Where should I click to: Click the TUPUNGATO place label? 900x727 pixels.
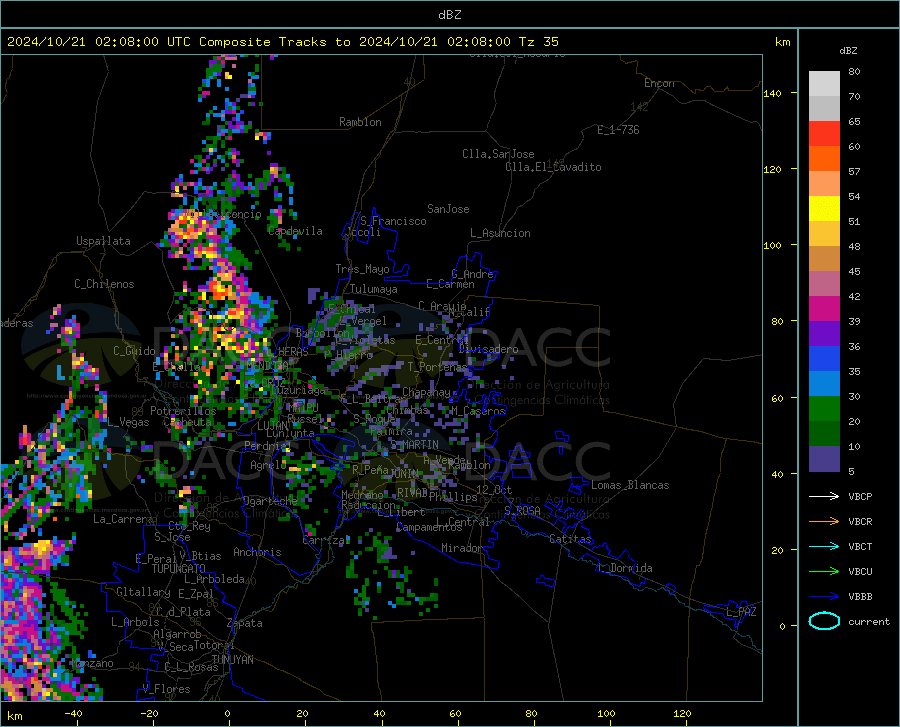click(x=179, y=569)
